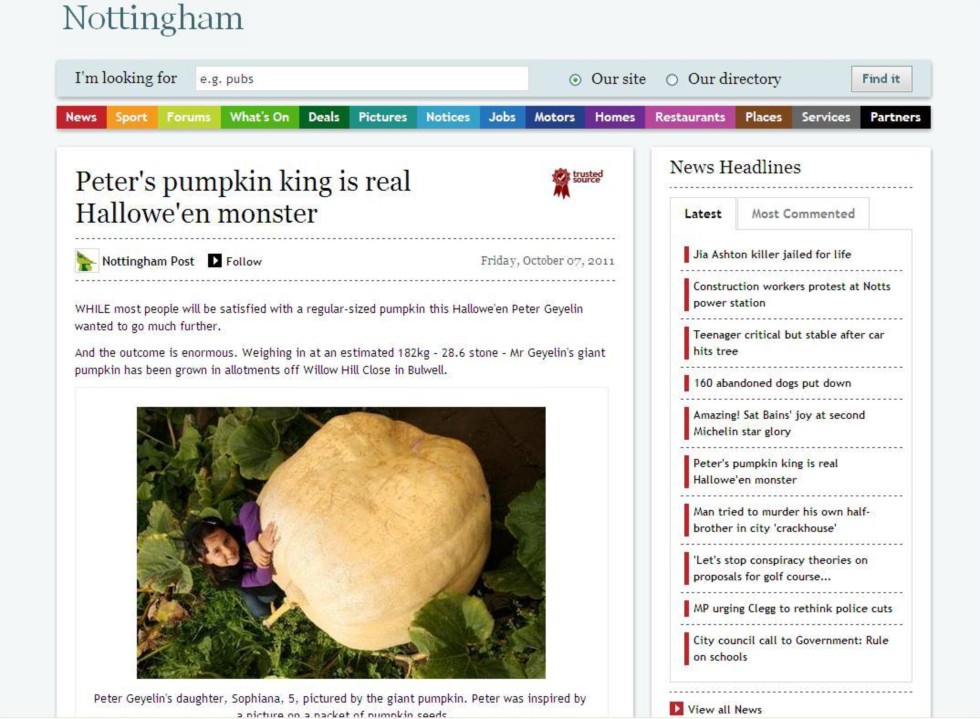Image resolution: width=980 pixels, height=719 pixels.
Task: Click the trusted source ribbon badge
Action: pos(578,183)
